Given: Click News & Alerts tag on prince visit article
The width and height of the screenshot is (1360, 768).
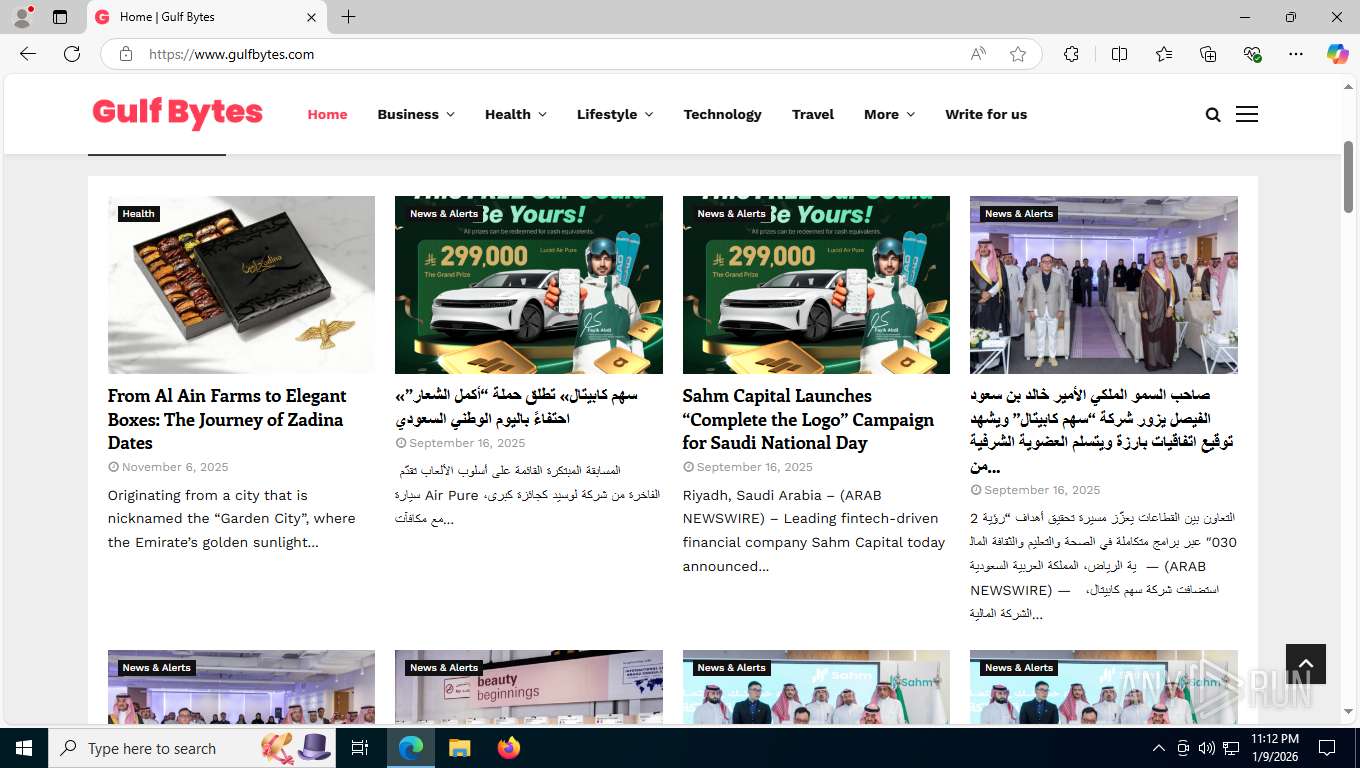Looking at the screenshot, I should pyautogui.click(x=1019, y=213).
